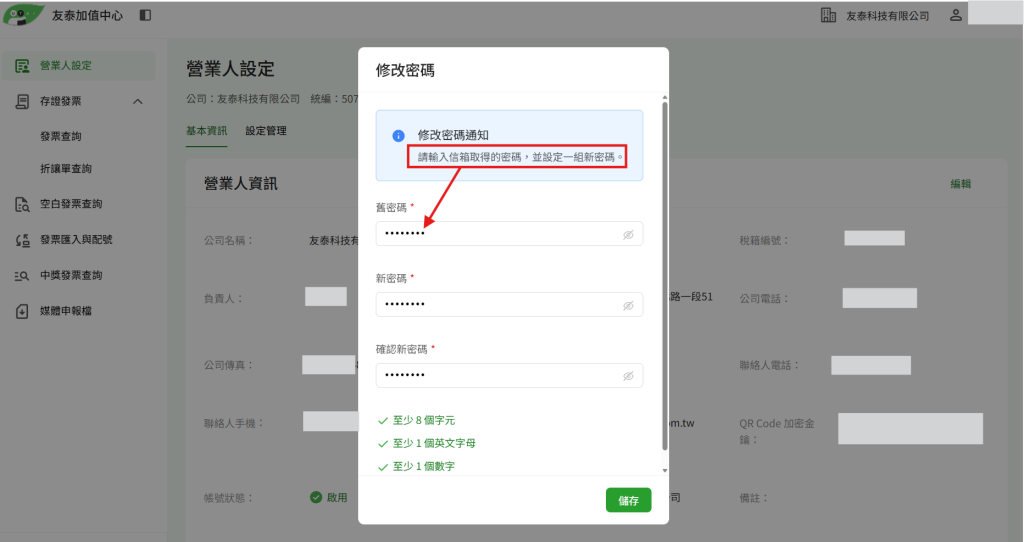
Task: Click into the 舊密碼 input field
Action: click(509, 234)
